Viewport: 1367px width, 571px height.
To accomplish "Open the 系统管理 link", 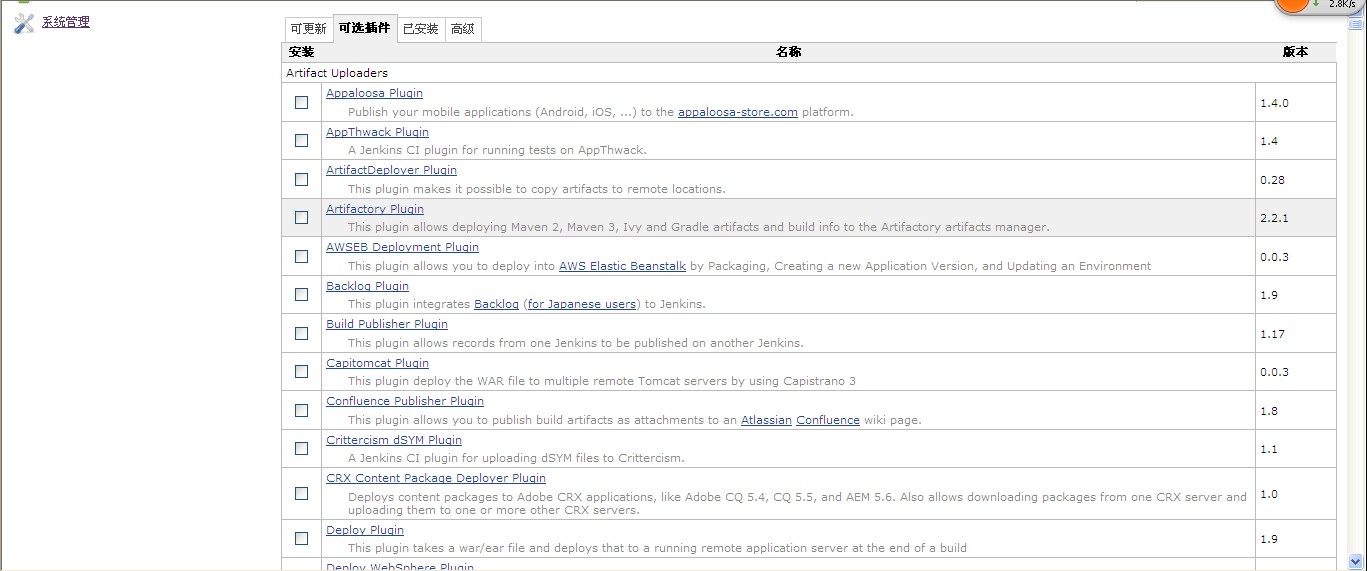I will (66, 22).
